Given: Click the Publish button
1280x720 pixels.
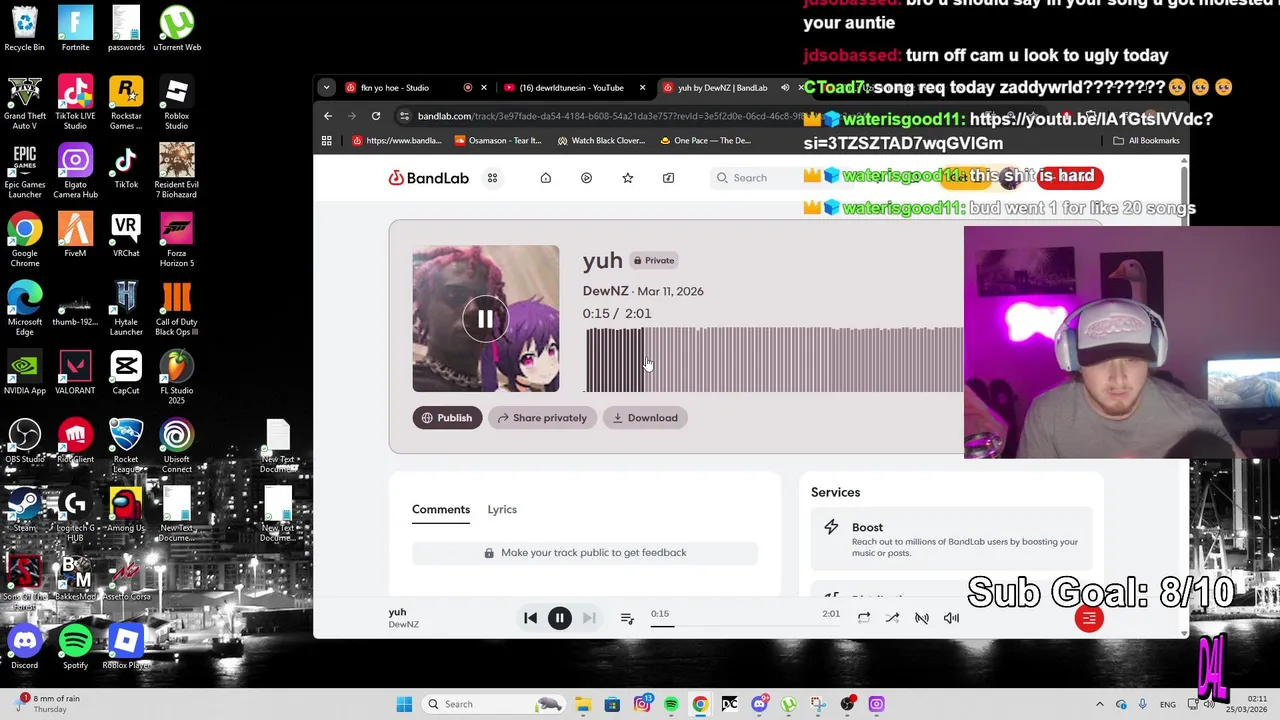Looking at the screenshot, I should pyautogui.click(x=447, y=418).
